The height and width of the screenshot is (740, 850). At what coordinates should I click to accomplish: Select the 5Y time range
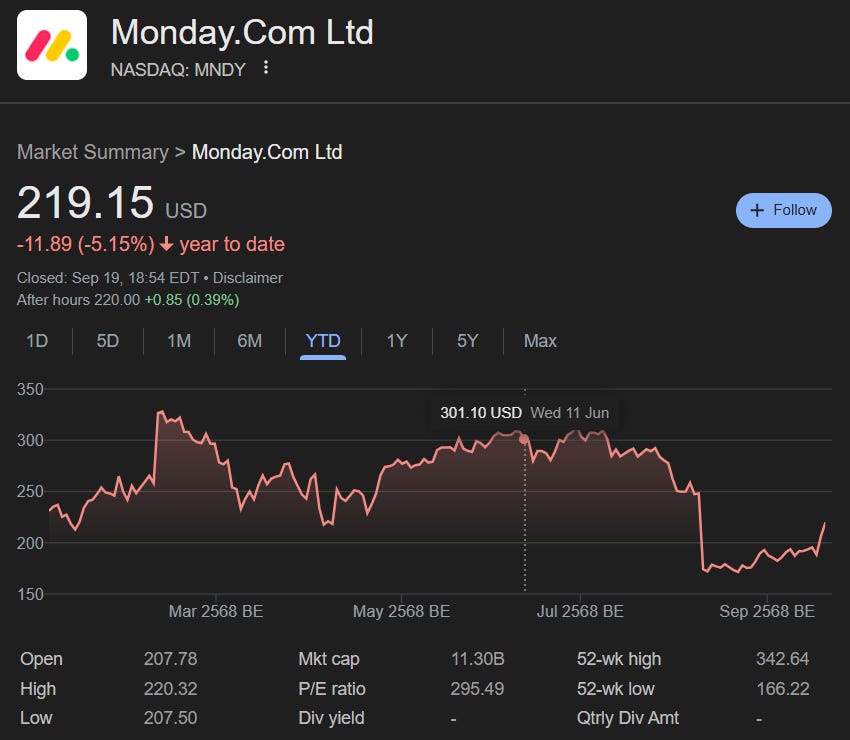(467, 341)
